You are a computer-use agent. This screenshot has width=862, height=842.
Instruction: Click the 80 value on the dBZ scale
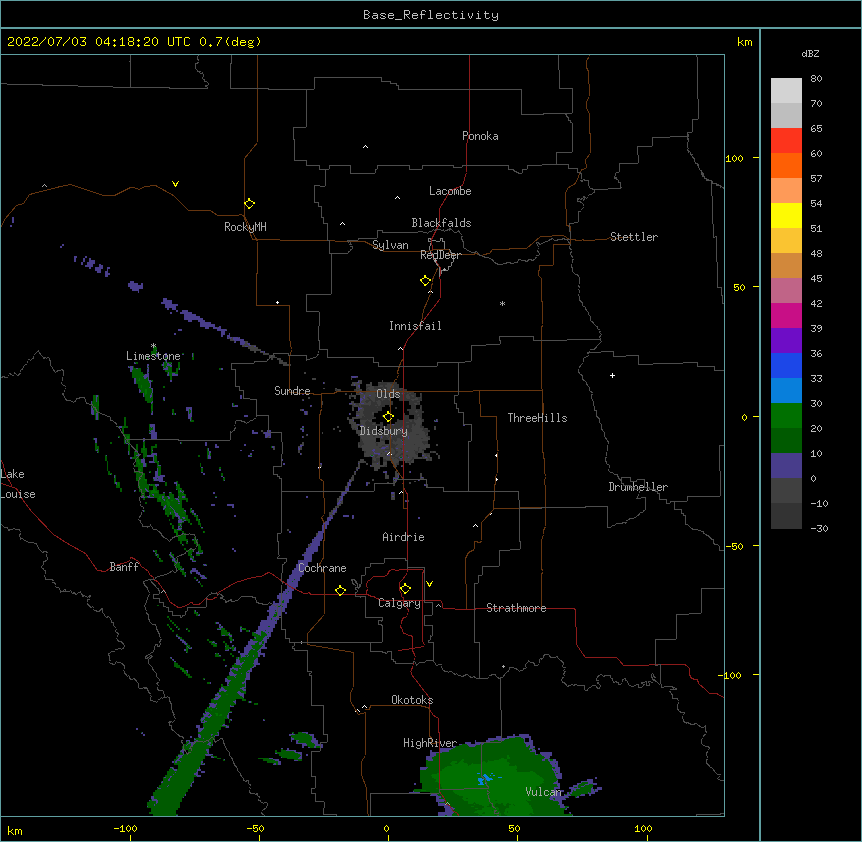[816, 79]
